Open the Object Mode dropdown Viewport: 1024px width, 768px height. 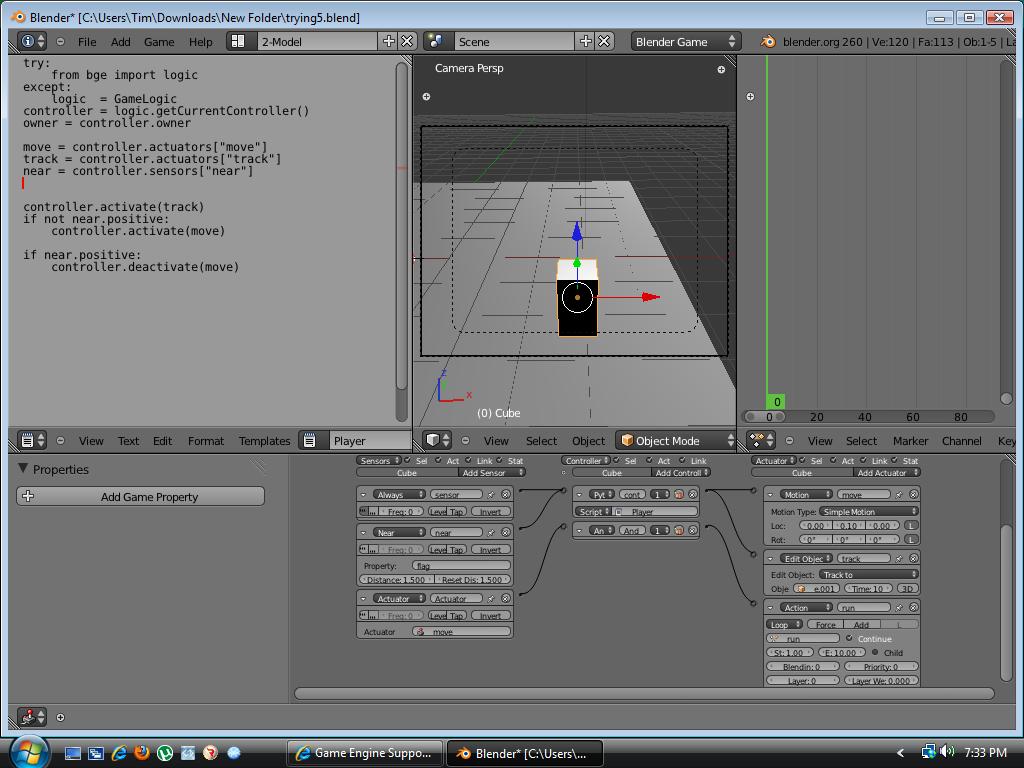pos(677,440)
